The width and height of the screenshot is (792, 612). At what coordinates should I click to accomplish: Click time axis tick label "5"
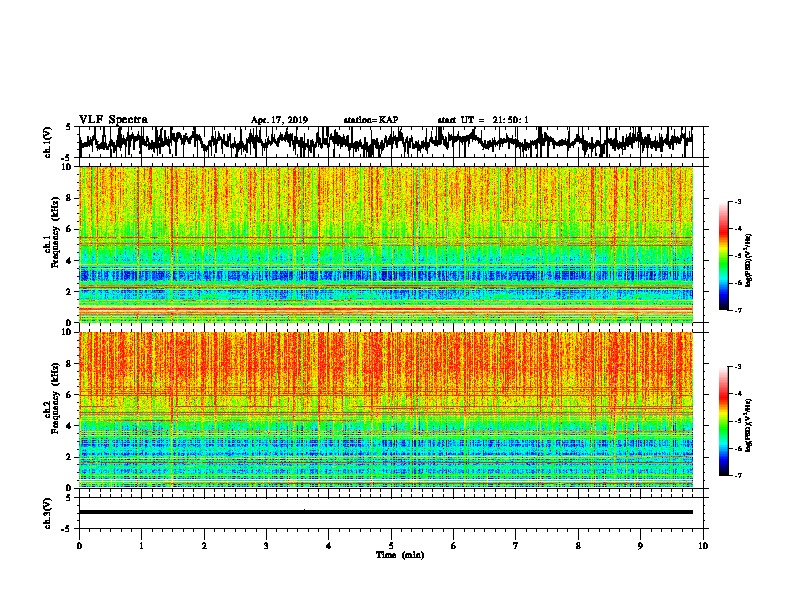[391, 546]
